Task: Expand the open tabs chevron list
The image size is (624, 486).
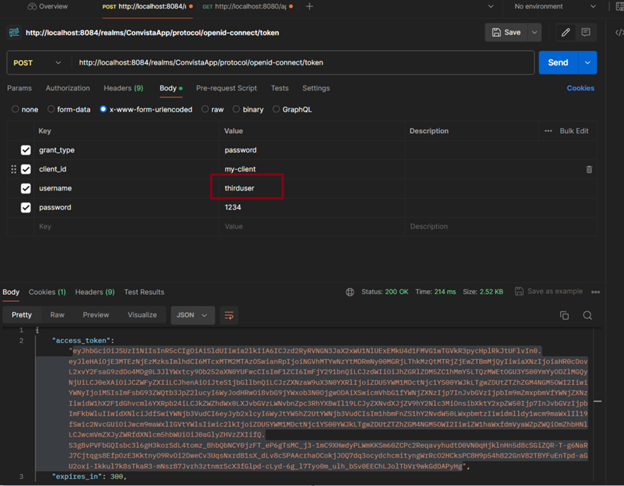Action: 491,6
